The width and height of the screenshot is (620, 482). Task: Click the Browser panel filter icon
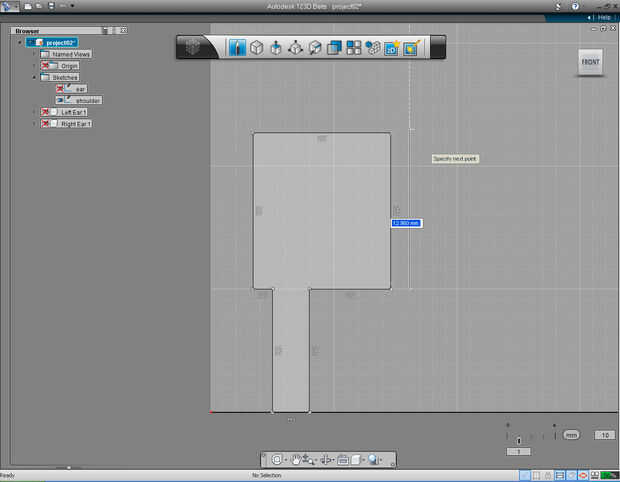105,30
